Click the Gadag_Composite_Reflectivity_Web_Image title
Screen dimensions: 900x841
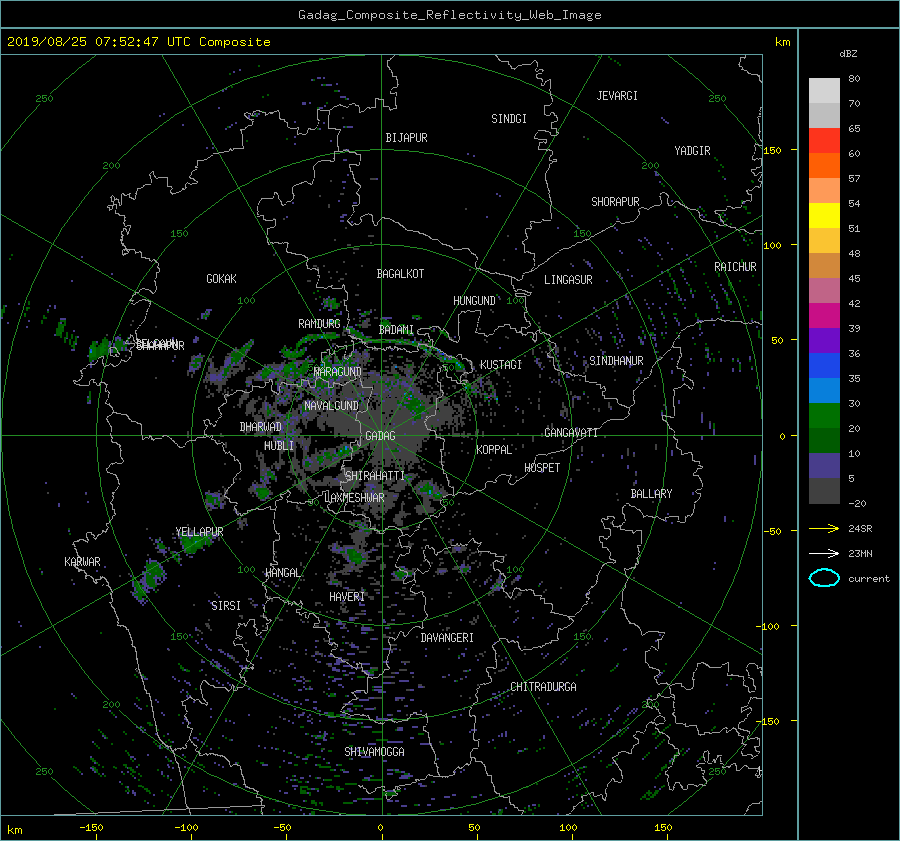click(x=449, y=15)
